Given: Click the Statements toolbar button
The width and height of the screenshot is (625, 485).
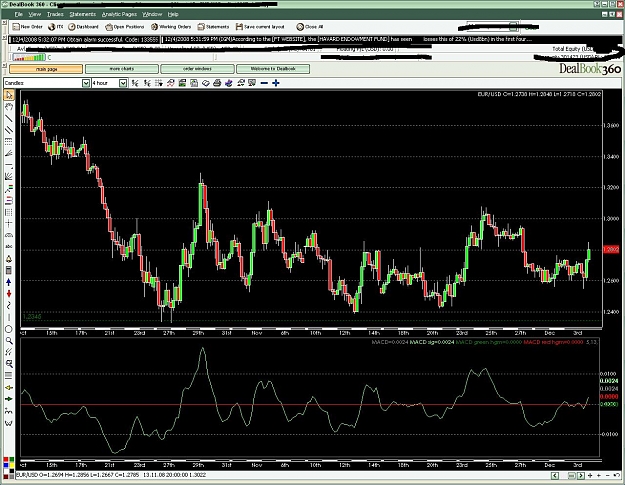Looking at the screenshot, I should pos(213,27).
